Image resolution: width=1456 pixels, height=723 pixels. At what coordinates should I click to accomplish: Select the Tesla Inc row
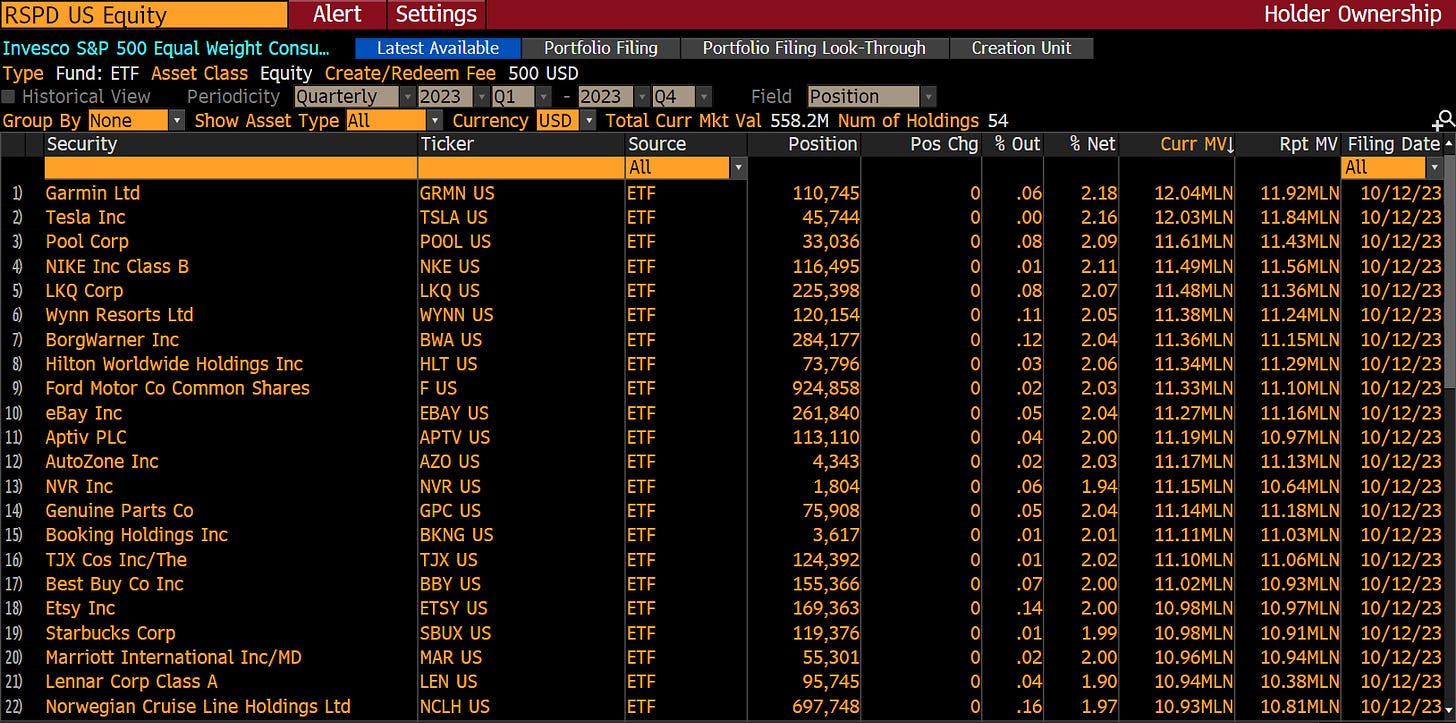pos(722,217)
